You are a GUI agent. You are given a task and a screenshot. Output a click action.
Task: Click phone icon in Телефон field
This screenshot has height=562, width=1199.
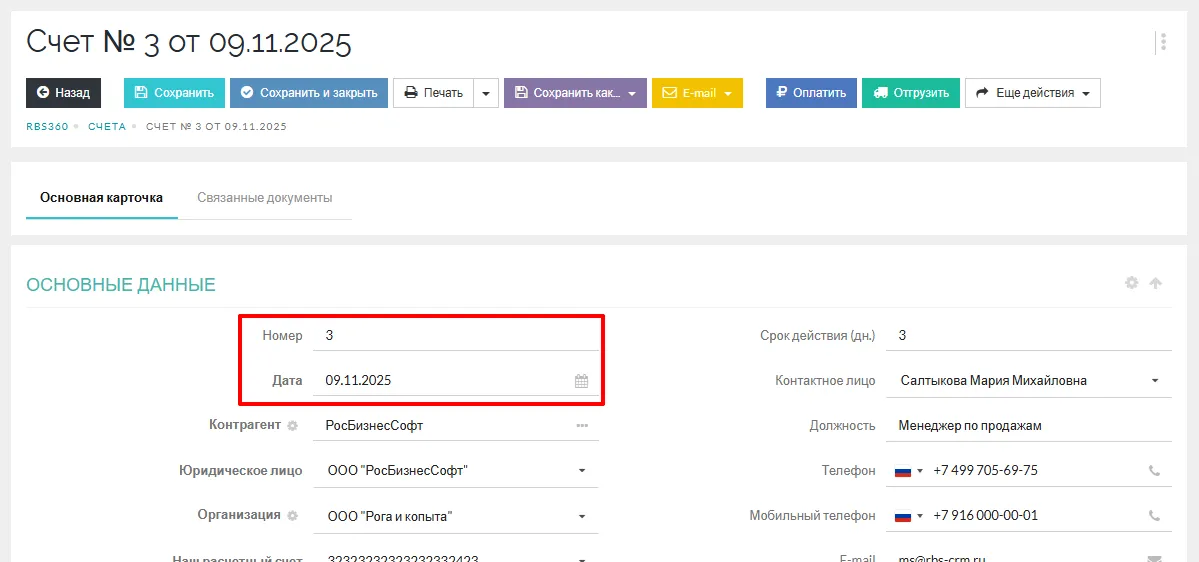click(x=1154, y=471)
